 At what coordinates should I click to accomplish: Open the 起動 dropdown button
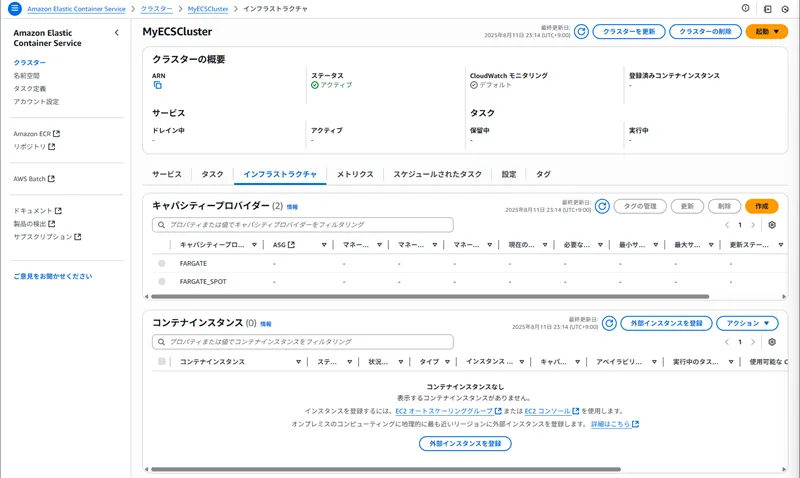[767, 32]
